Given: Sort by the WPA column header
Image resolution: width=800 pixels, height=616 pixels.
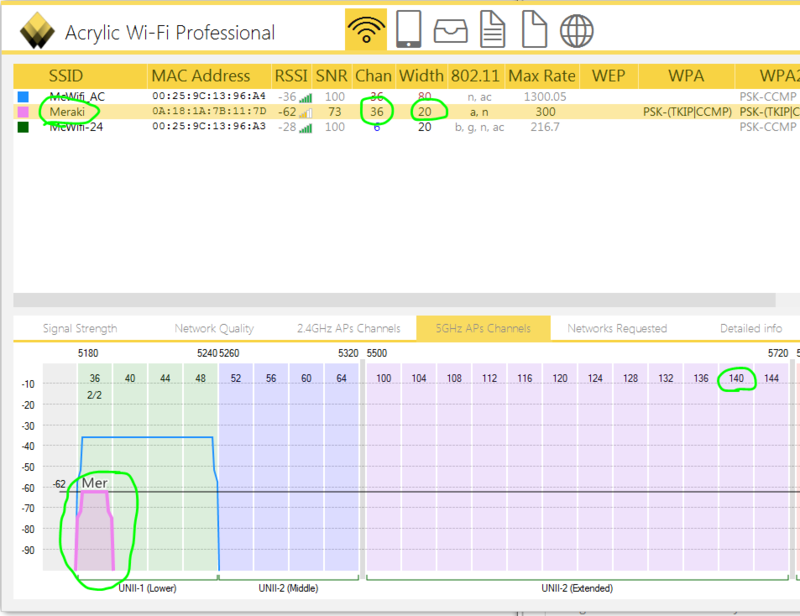Looking at the screenshot, I should pos(686,76).
